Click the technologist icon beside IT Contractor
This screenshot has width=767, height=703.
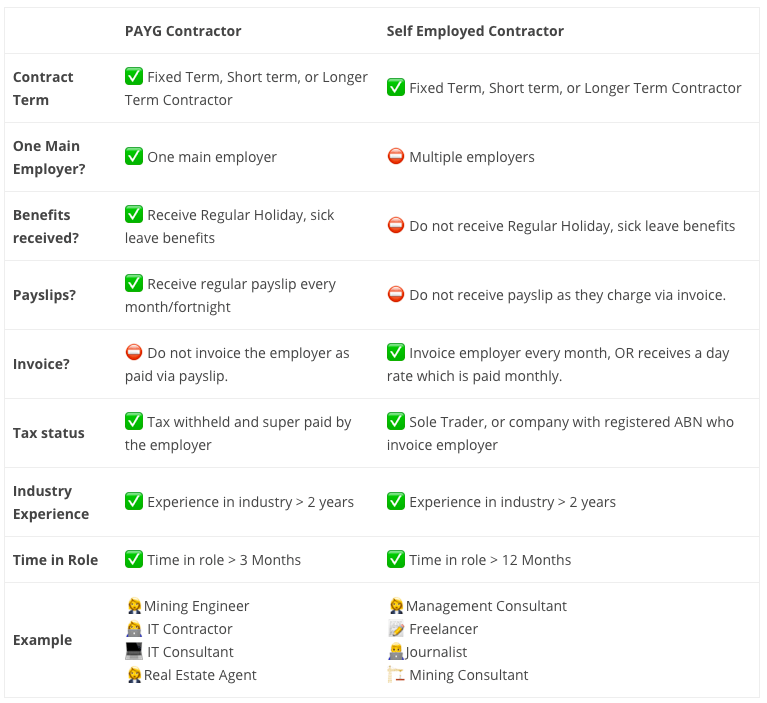click(134, 628)
